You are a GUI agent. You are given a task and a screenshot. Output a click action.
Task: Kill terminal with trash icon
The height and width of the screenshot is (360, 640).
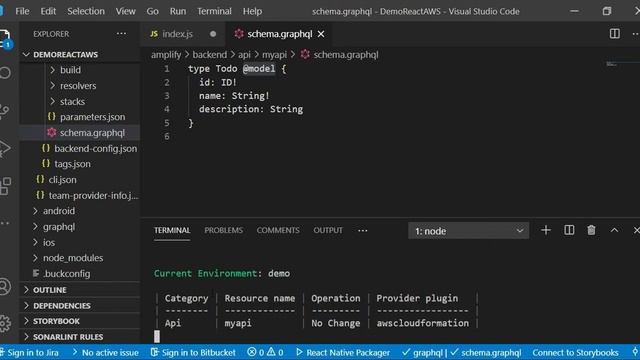(591, 231)
